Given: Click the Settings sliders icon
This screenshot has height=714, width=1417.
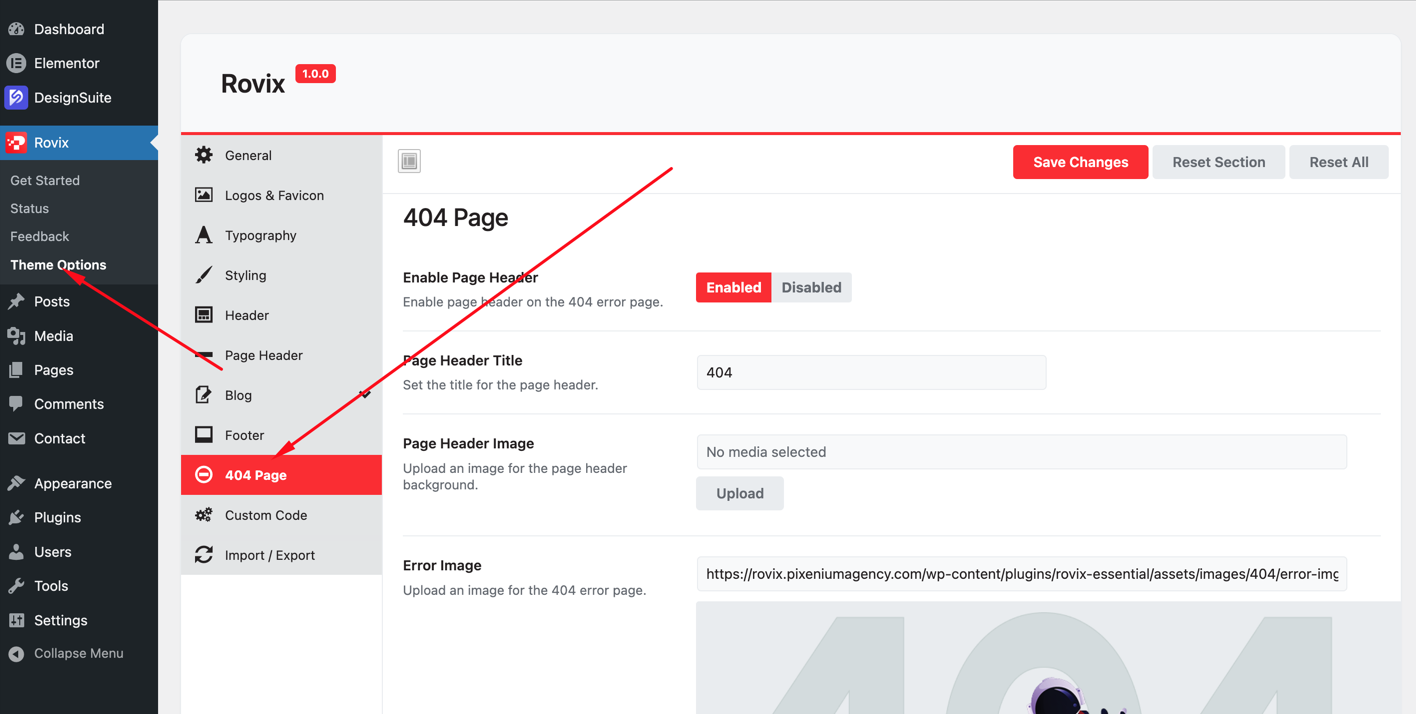Looking at the screenshot, I should click(16, 620).
